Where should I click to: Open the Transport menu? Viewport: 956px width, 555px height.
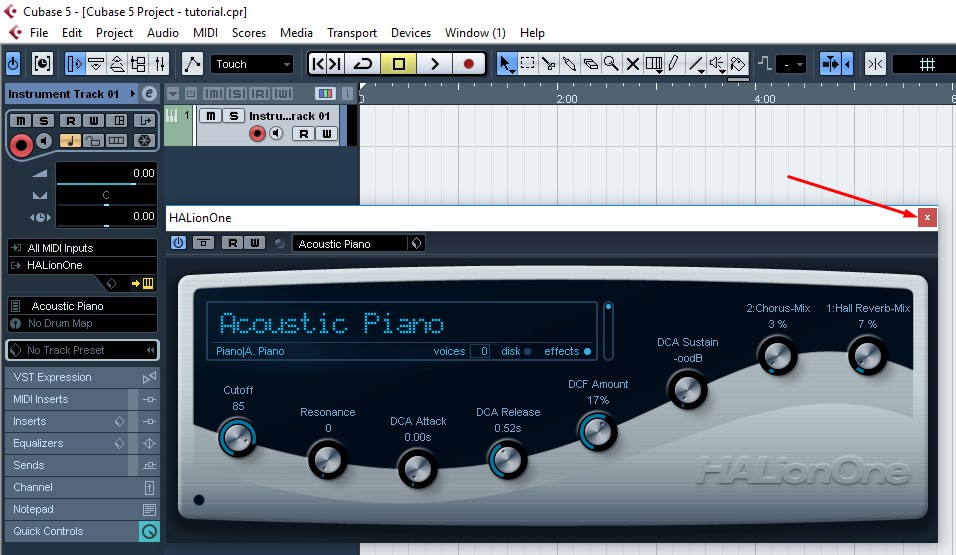(x=352, y=33)
